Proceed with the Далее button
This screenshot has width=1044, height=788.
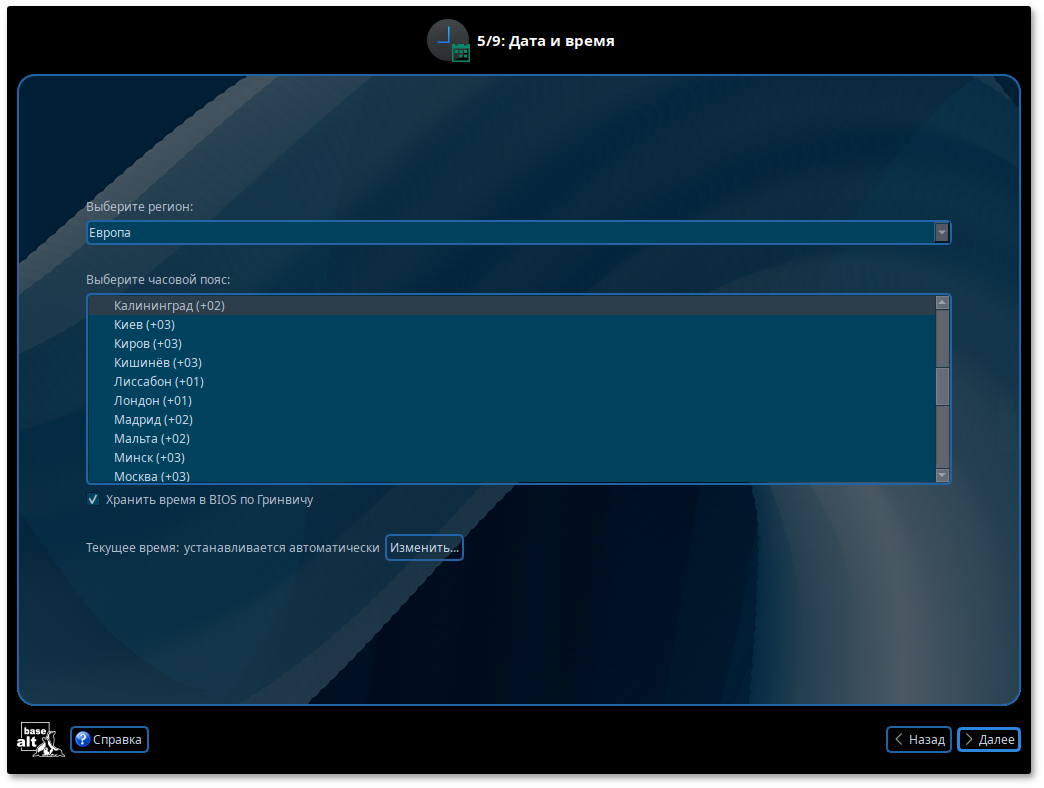[x=988, y=740]
